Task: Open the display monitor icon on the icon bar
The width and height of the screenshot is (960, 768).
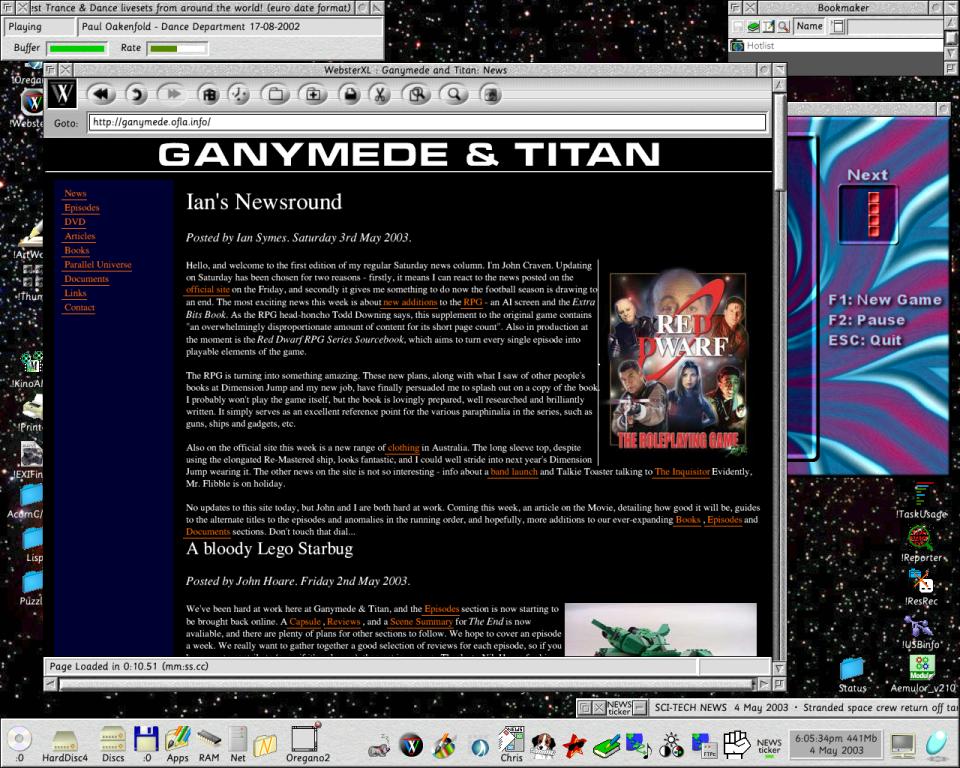Action: pos(902,745)
